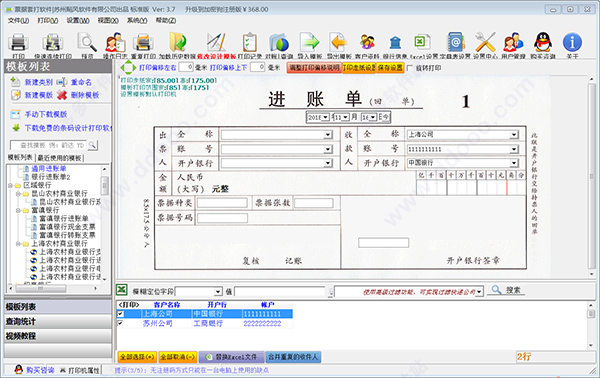The image size is (600, 378).
Task: Open 修改设计模板 template design icon
Action: pos(216,42)
